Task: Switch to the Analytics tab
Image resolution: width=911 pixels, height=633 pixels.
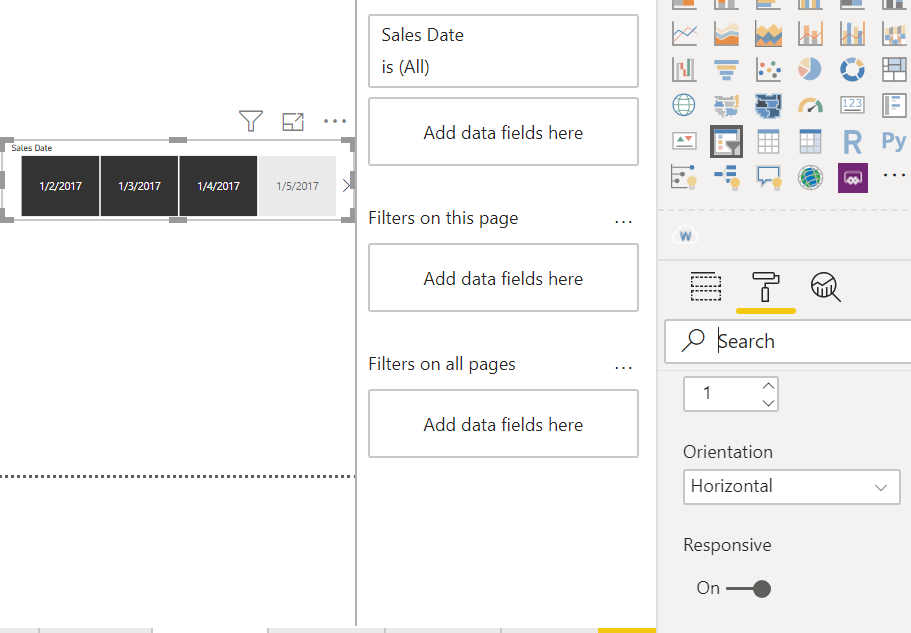Action: (x=825, y=287)
